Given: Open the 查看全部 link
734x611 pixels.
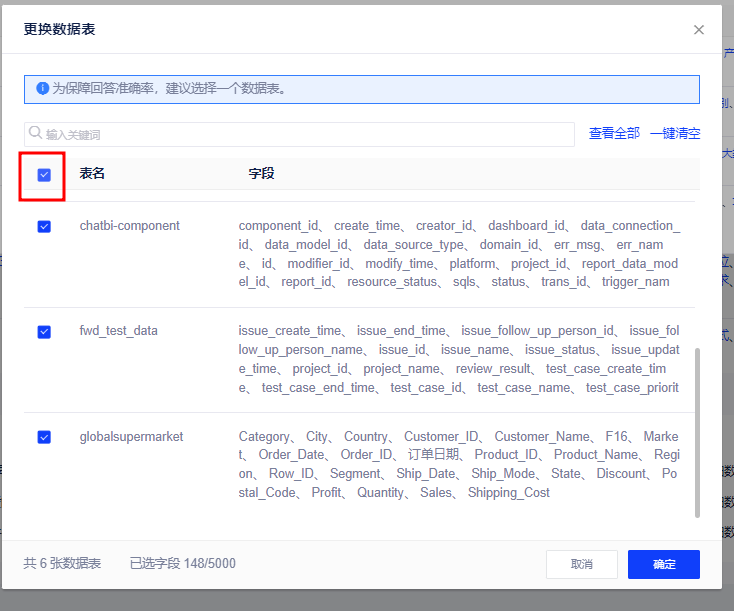Looking at the screenshot, I should [614, 133].
